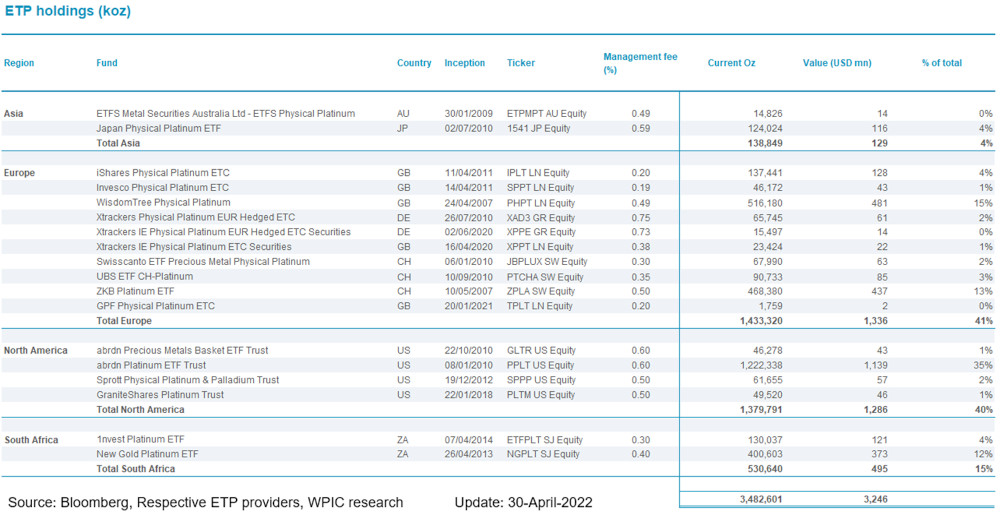
Task: Select the Total Europe row label
Action: 124,321
